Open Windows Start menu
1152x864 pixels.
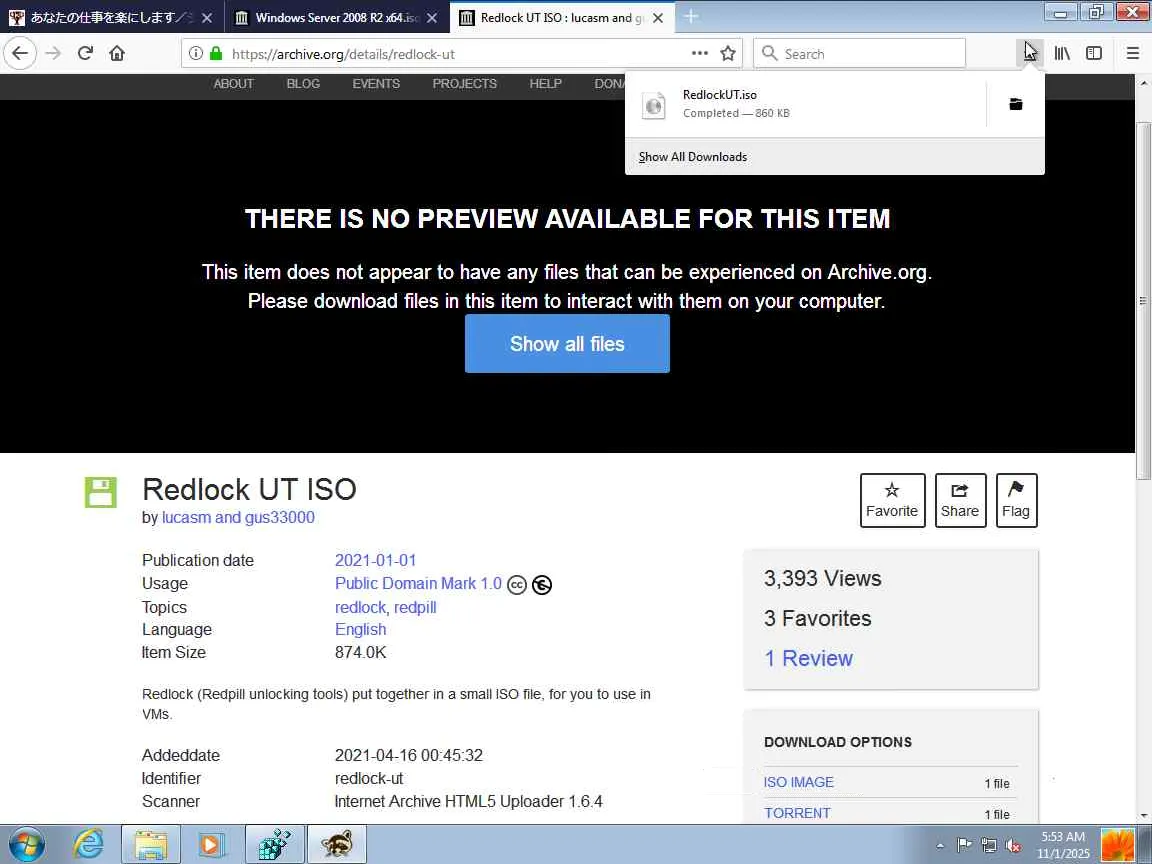coord(27,845)
